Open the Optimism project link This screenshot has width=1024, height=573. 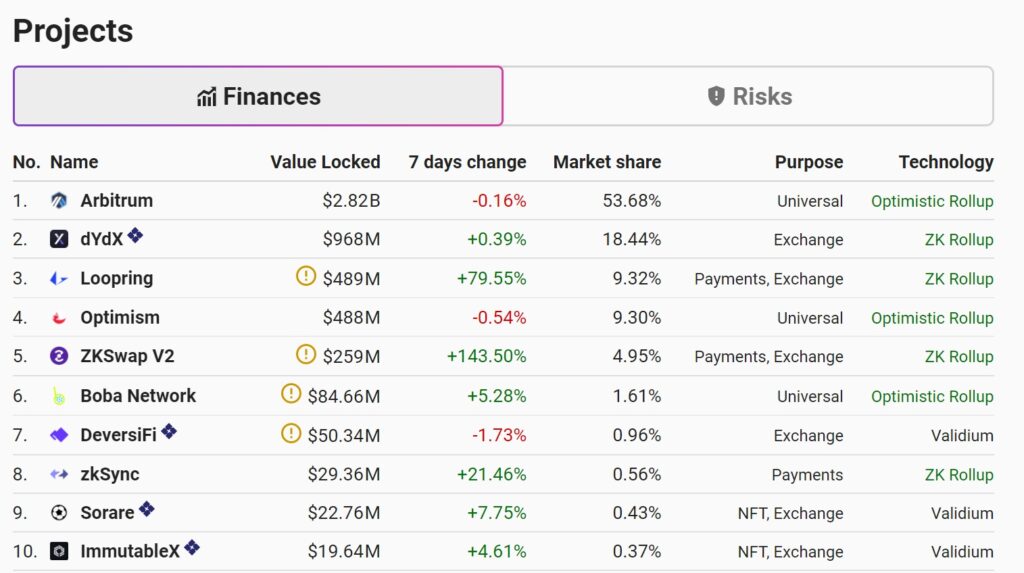click(120, 318)
